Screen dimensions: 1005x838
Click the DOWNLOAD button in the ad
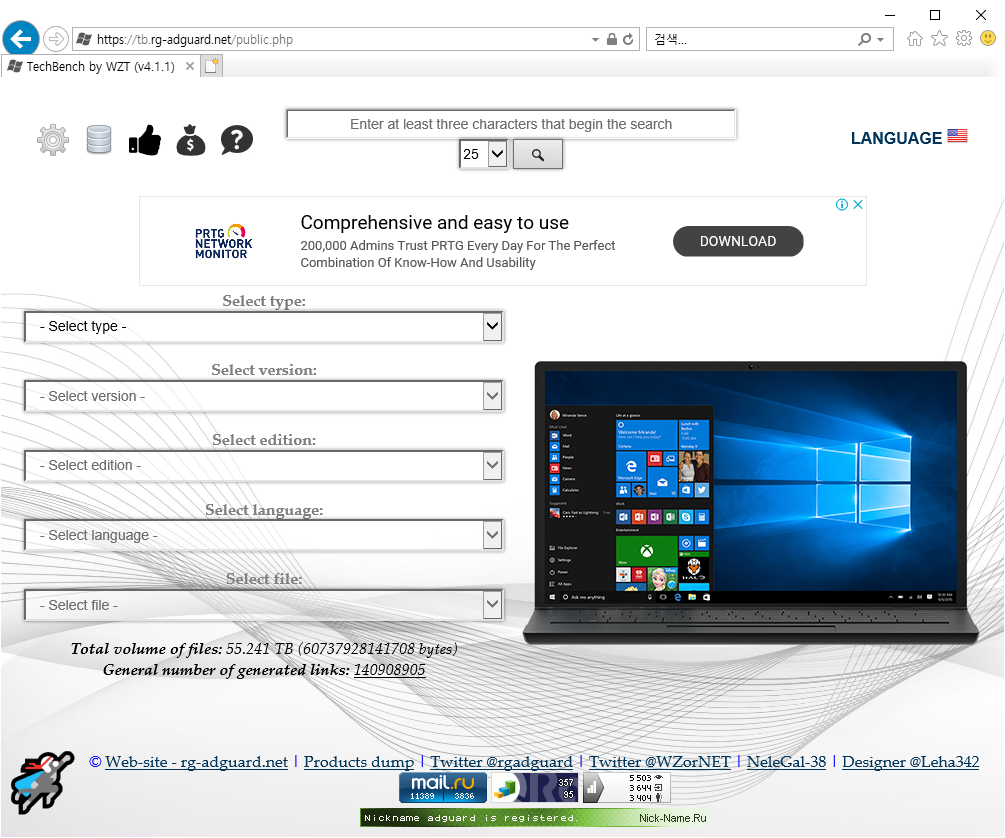[x=738, y=241]
